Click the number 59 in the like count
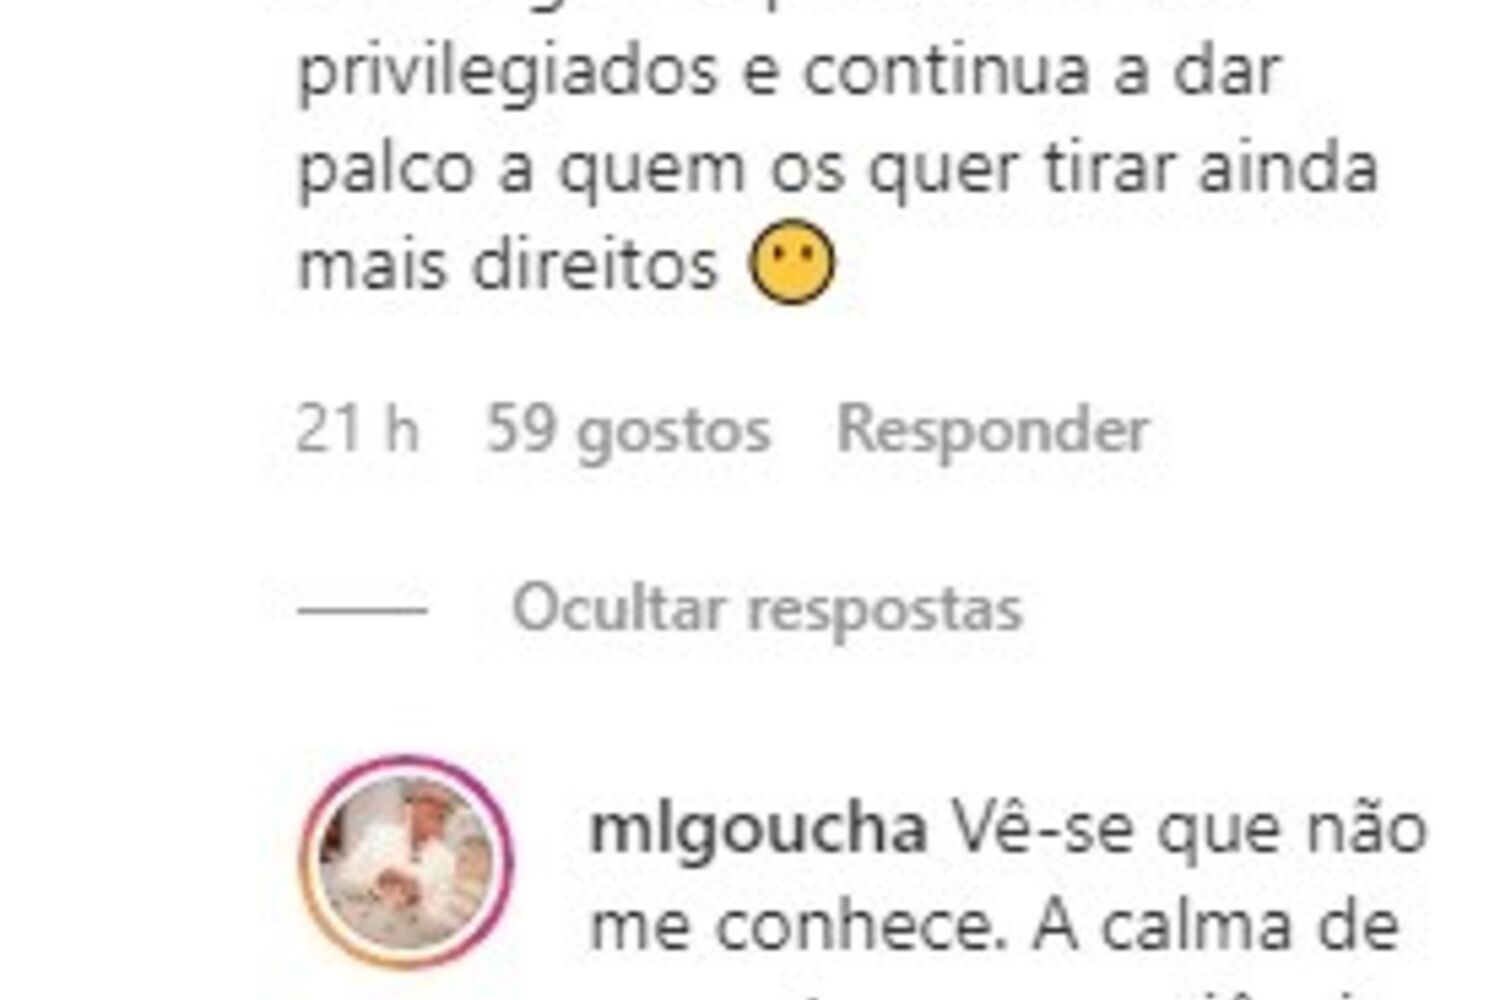The height and width of the screenshot is (1000, 1500). 520,430
